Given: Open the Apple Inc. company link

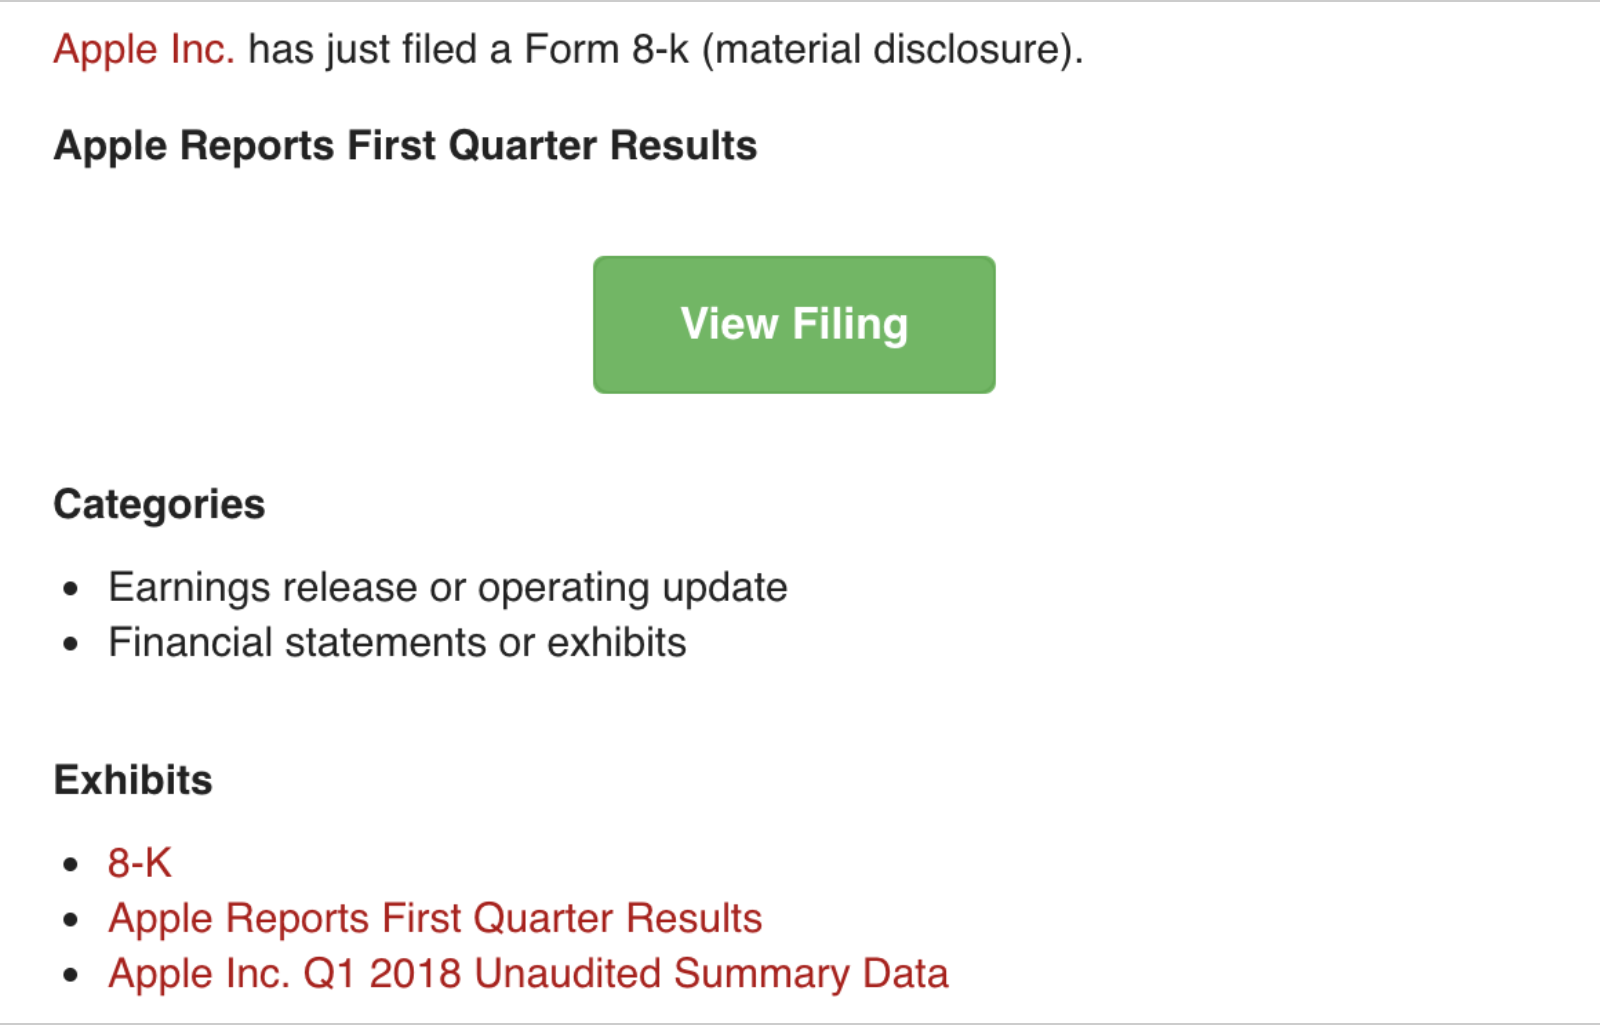Looking at the screenshot, I should 143,49.
